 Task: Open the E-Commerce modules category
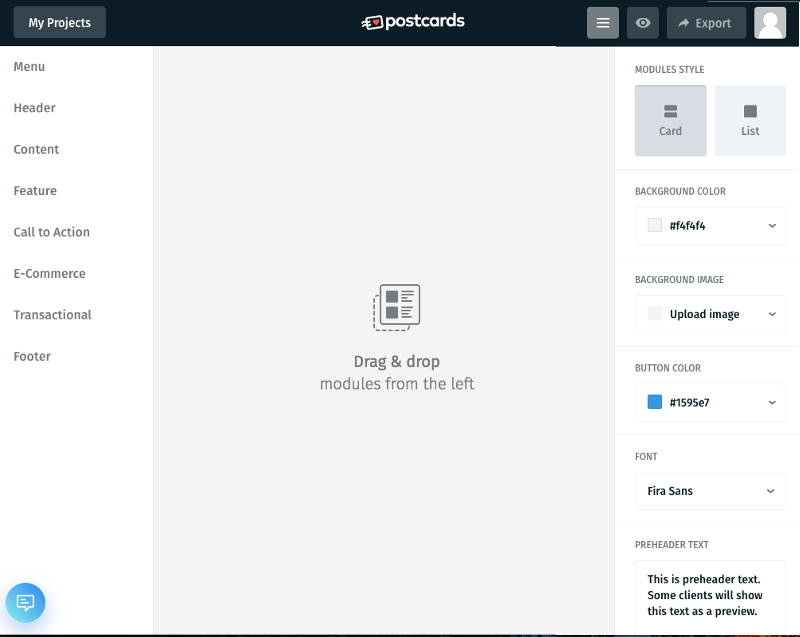click(49, 273)
